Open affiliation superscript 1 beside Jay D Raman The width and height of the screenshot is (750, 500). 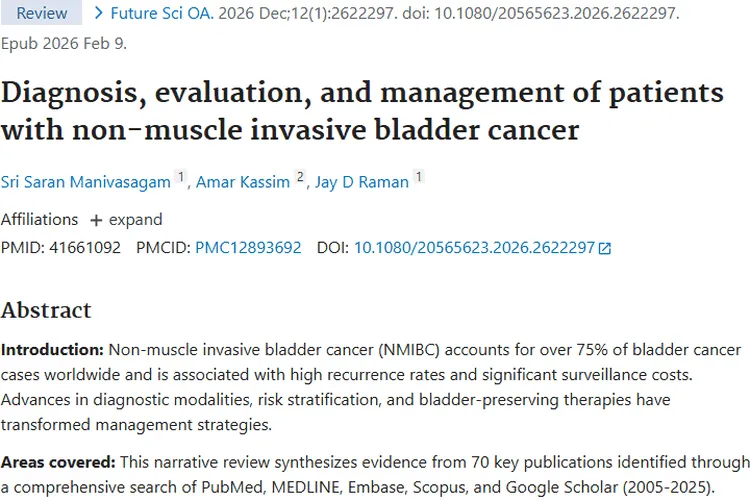418,178
